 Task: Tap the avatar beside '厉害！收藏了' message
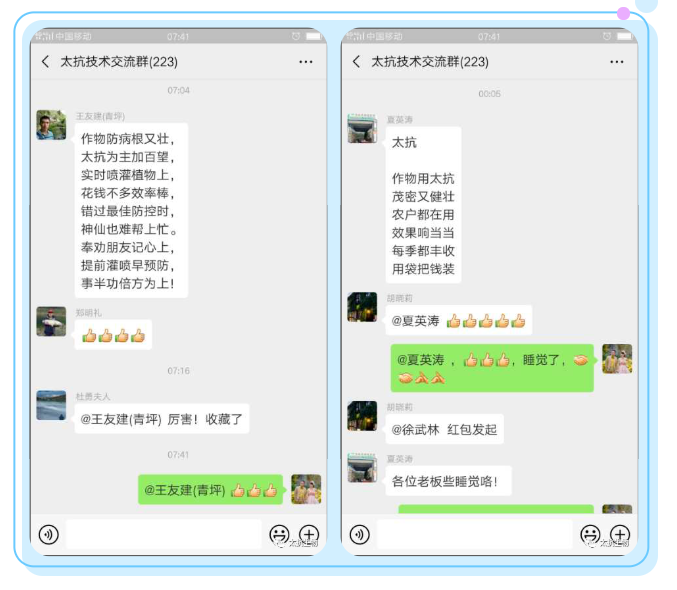pyautogui.click(x=51, y=405)
